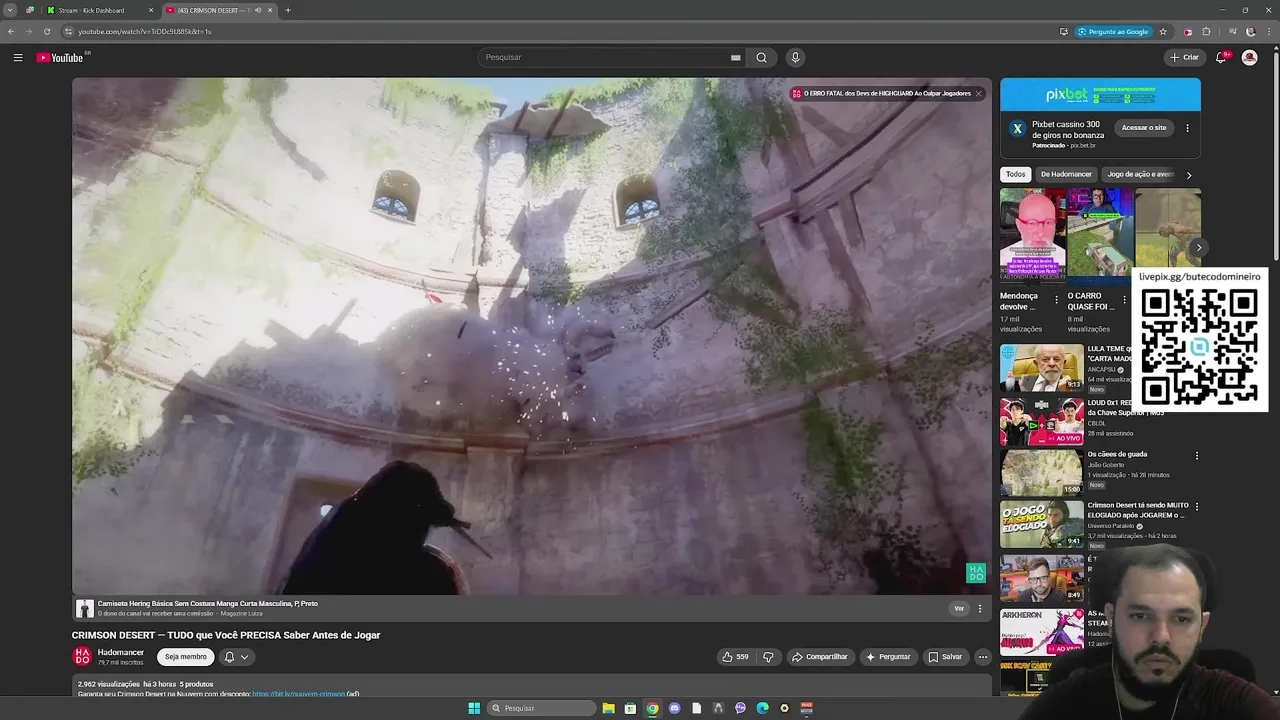Open product shelf three-dot options
1280x720 pixels.
[980, 608]
